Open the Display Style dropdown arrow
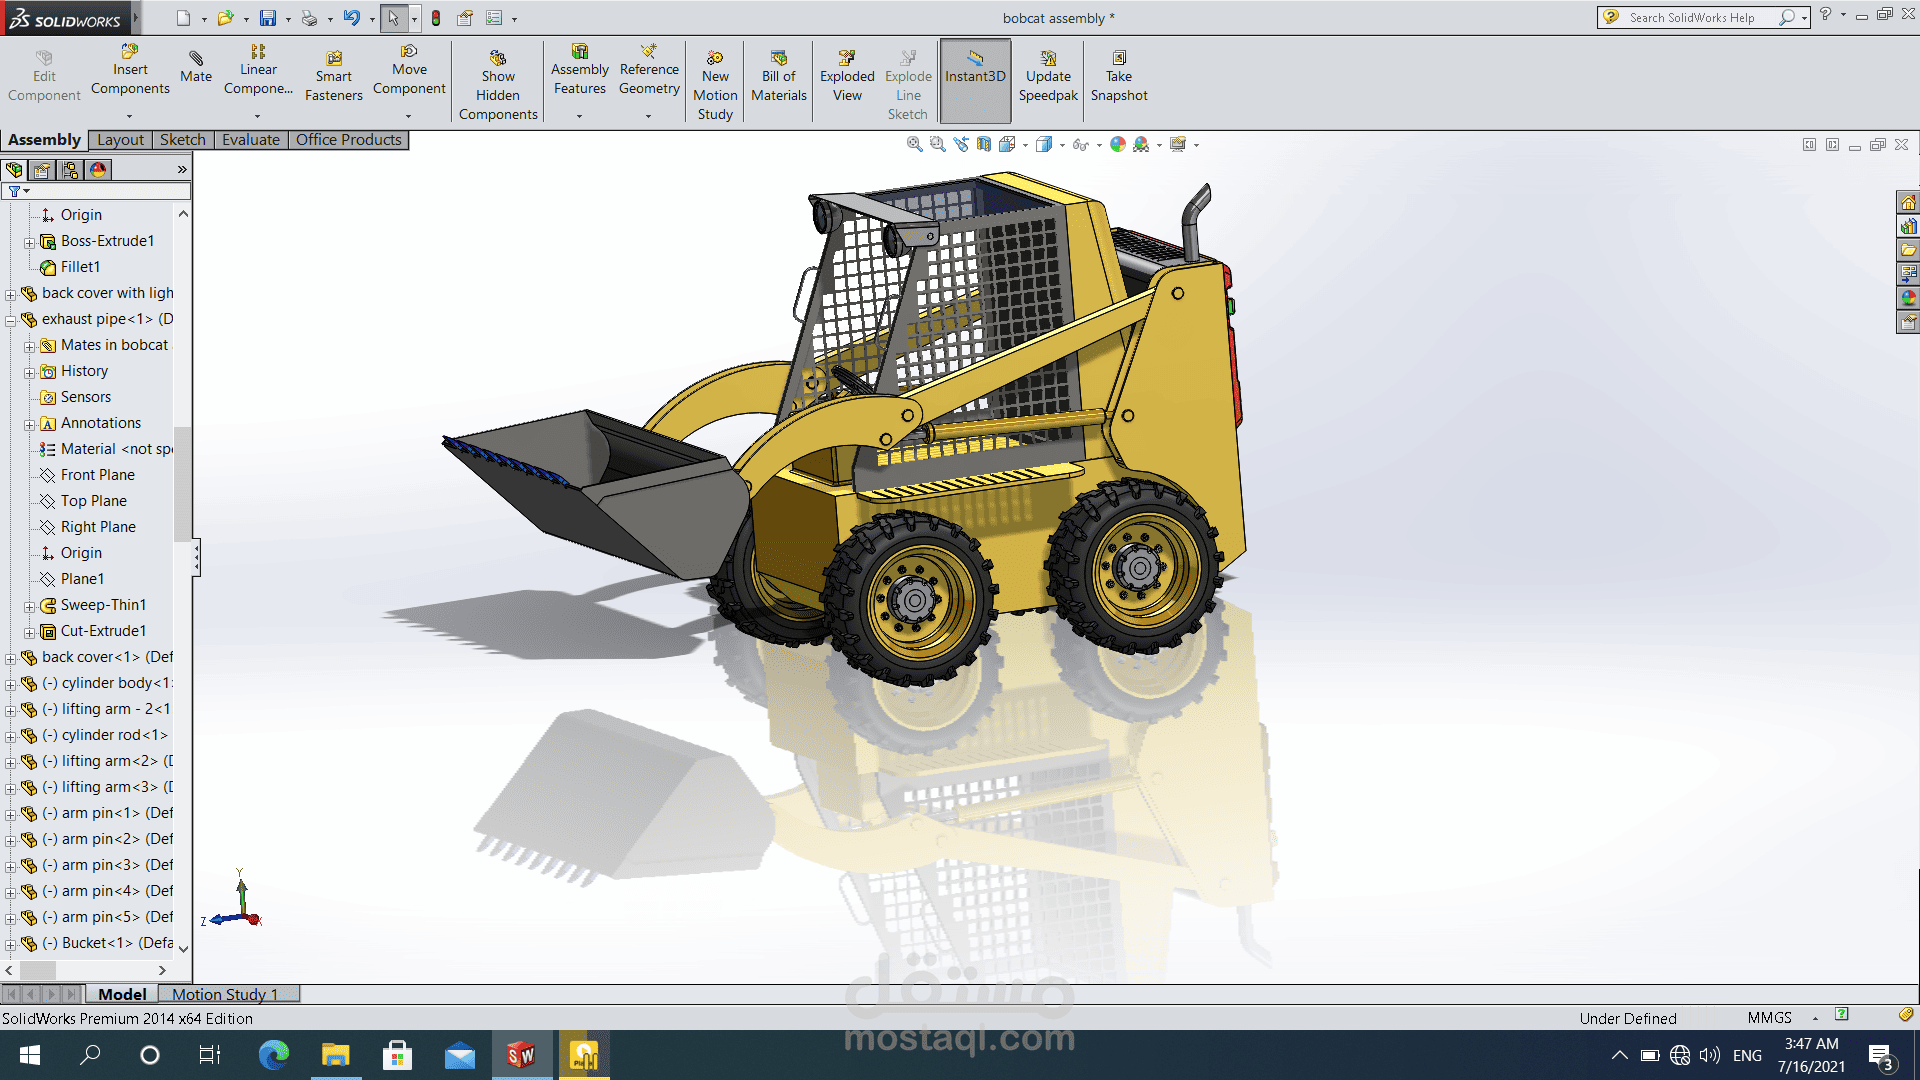This screenshot has height=1080, width=1920. click(1062, 145)
